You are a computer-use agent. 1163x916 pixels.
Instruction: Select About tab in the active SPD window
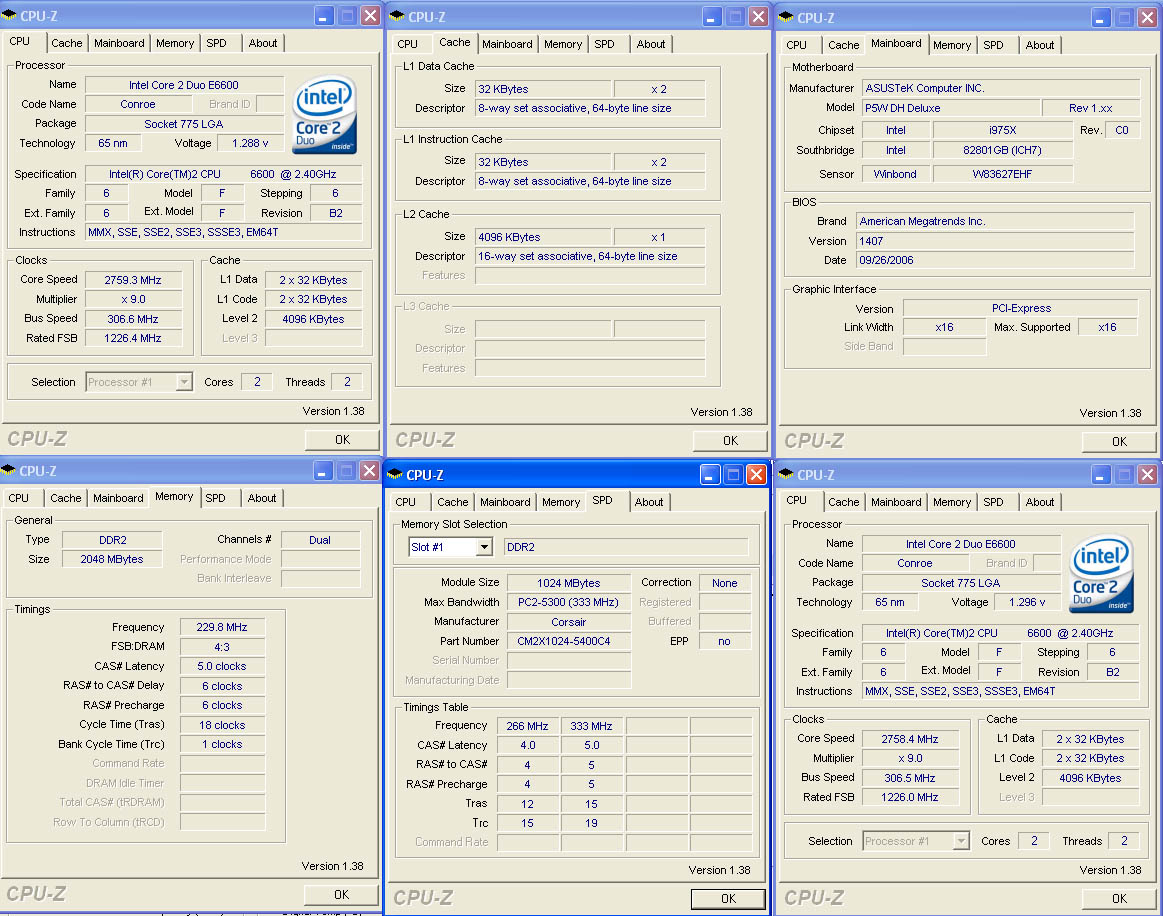649,502
